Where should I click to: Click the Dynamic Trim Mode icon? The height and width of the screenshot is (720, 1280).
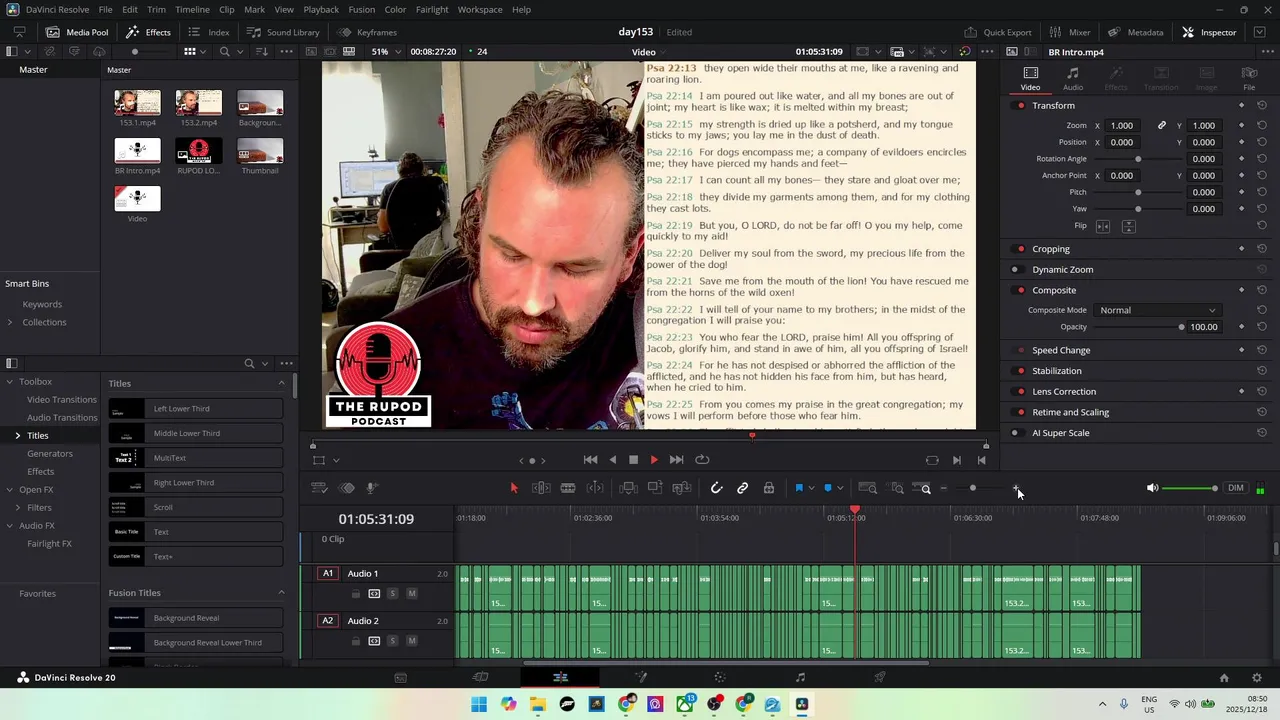[595, 488]
